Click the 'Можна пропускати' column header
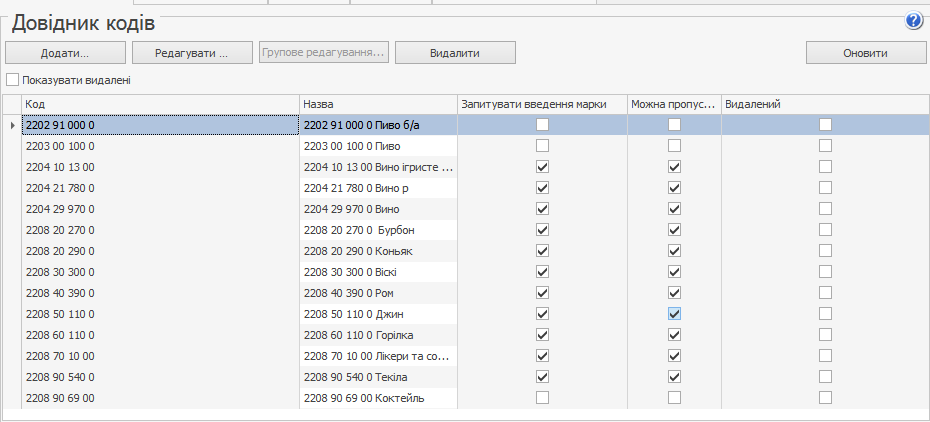Viewport: 930px width, 422px height. click(x=673, y=104)
